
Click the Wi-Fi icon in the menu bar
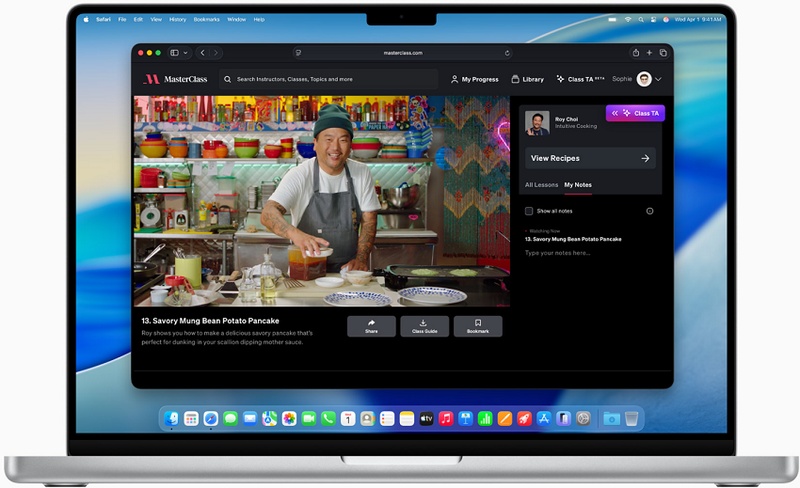(x=628, y=19)
